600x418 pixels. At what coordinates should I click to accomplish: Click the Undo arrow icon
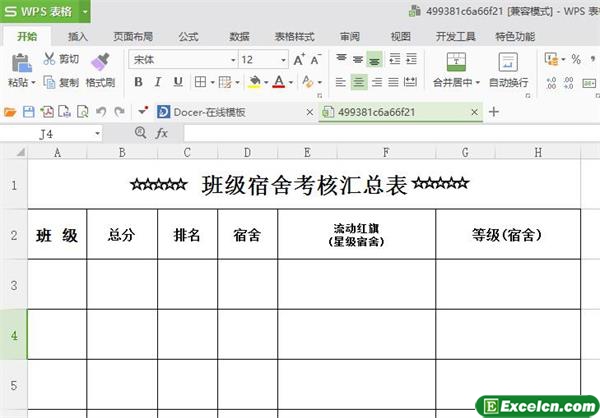pos(100,112)
